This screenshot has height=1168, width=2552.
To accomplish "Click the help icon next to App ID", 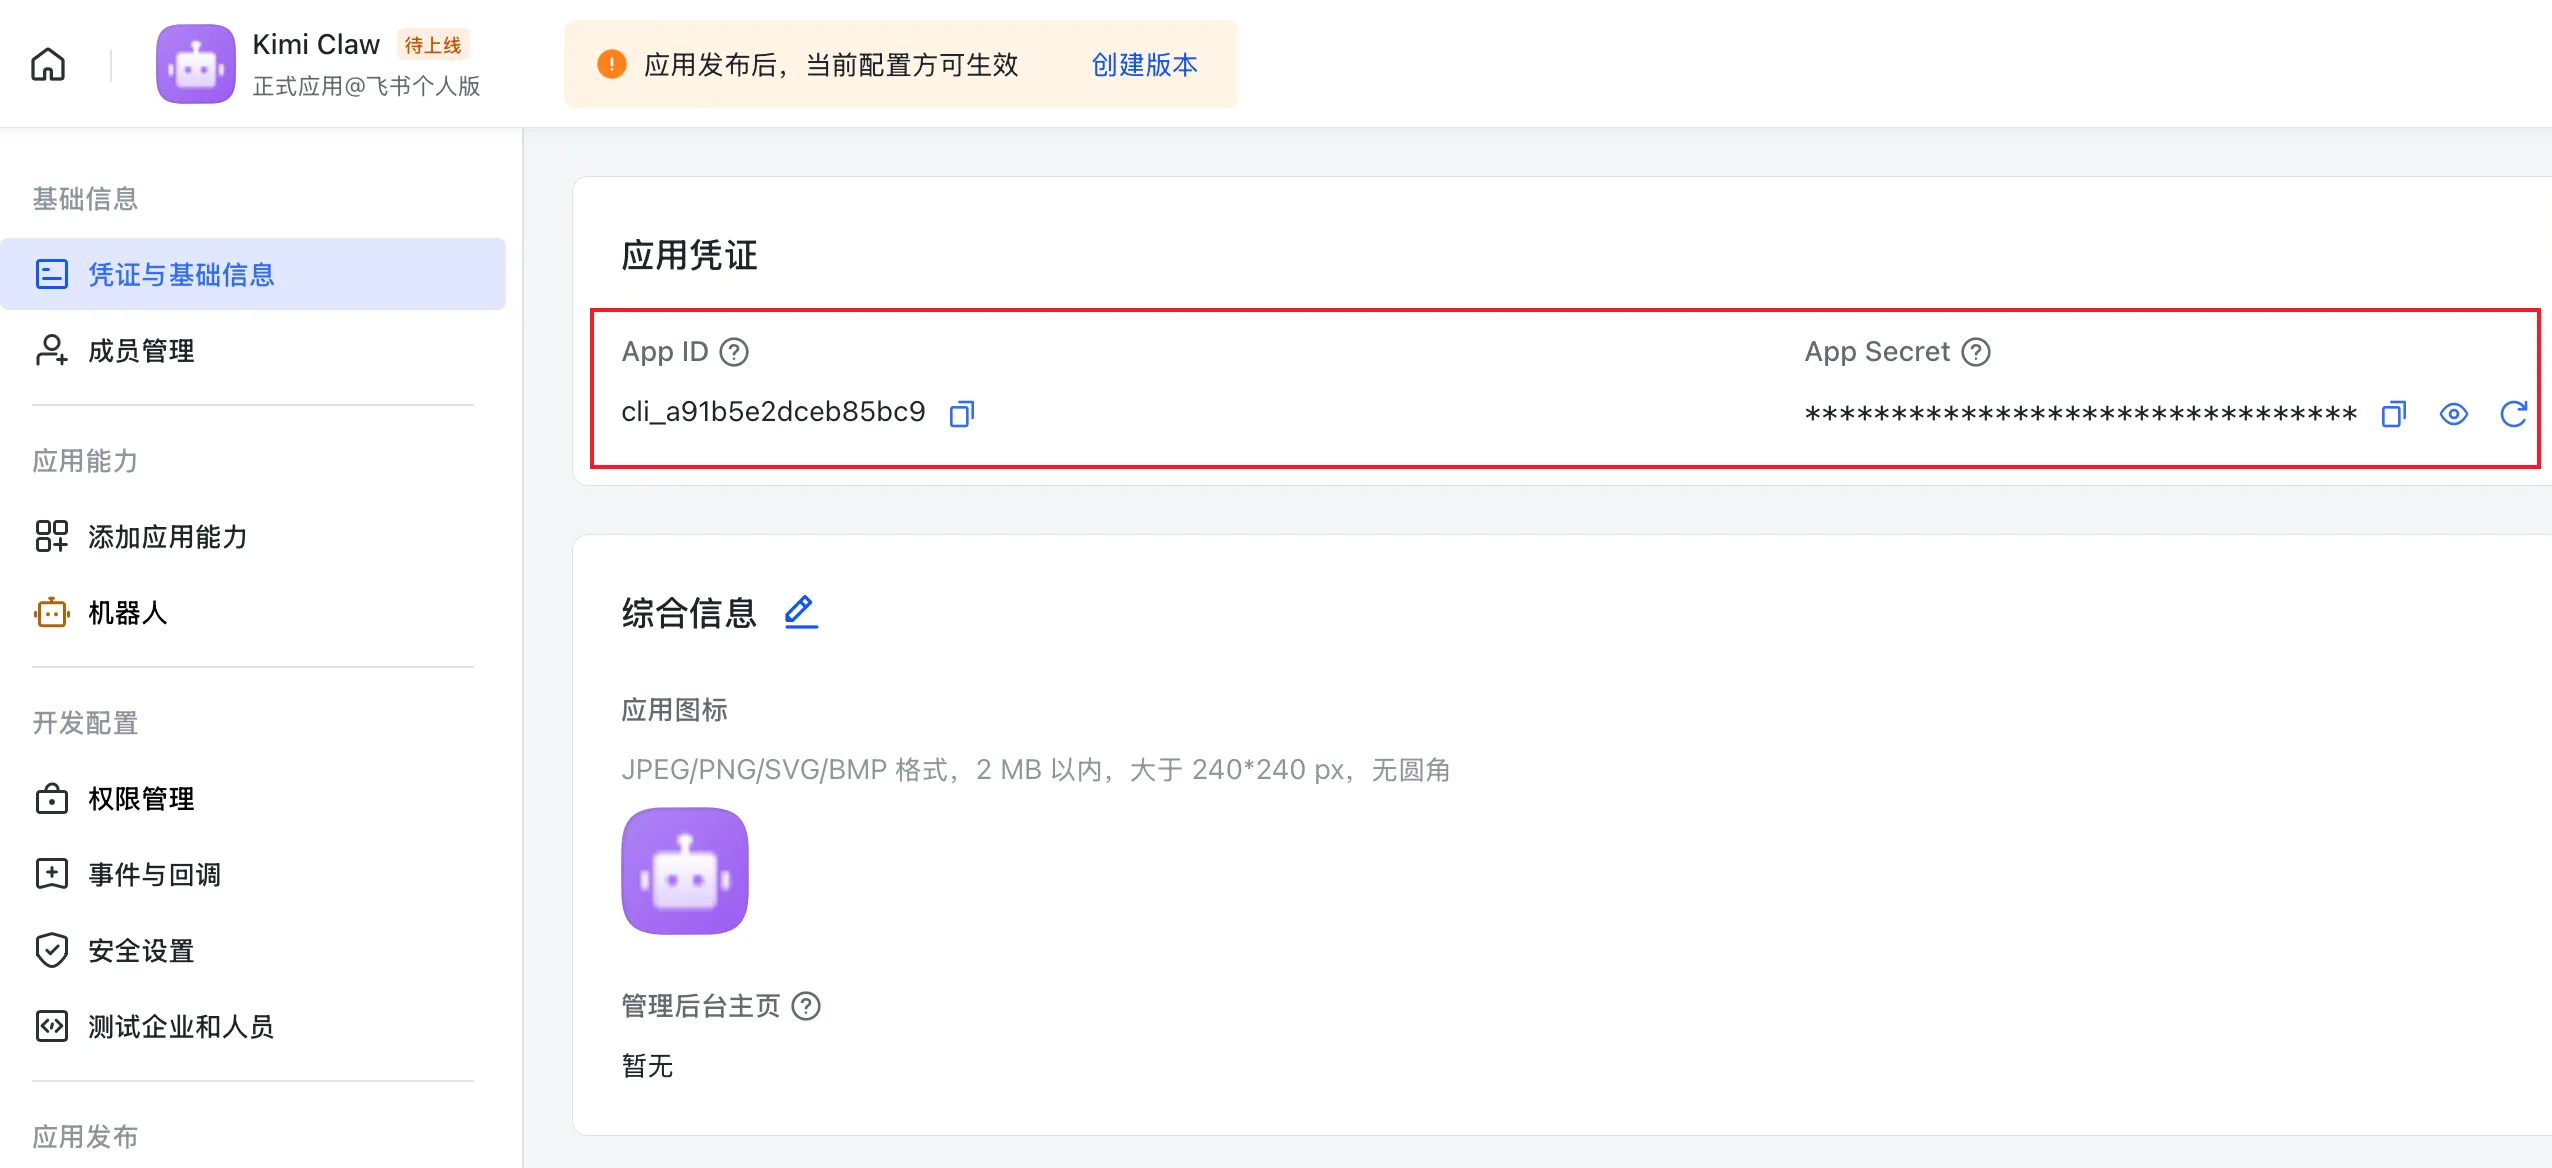I will pos(734,352).
